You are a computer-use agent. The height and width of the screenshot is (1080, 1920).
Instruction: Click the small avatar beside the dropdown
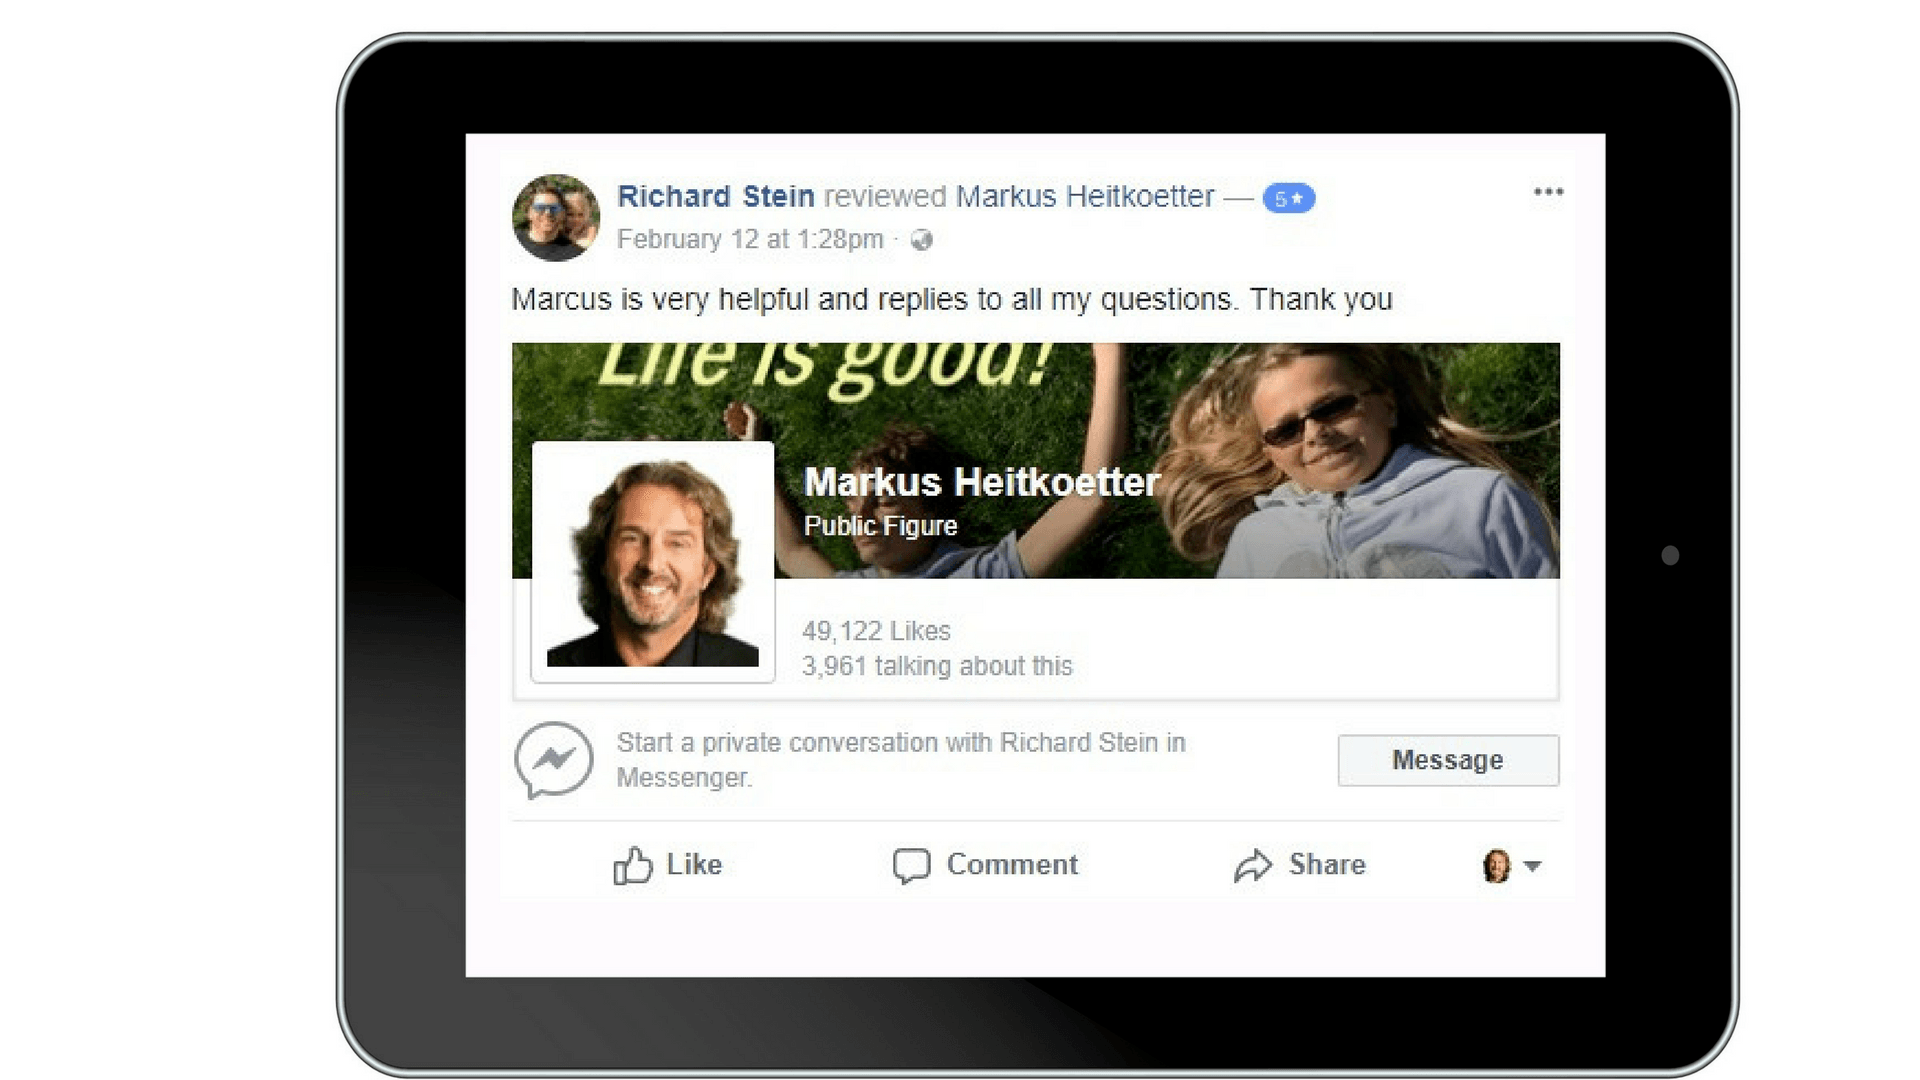click(1496, 866)
